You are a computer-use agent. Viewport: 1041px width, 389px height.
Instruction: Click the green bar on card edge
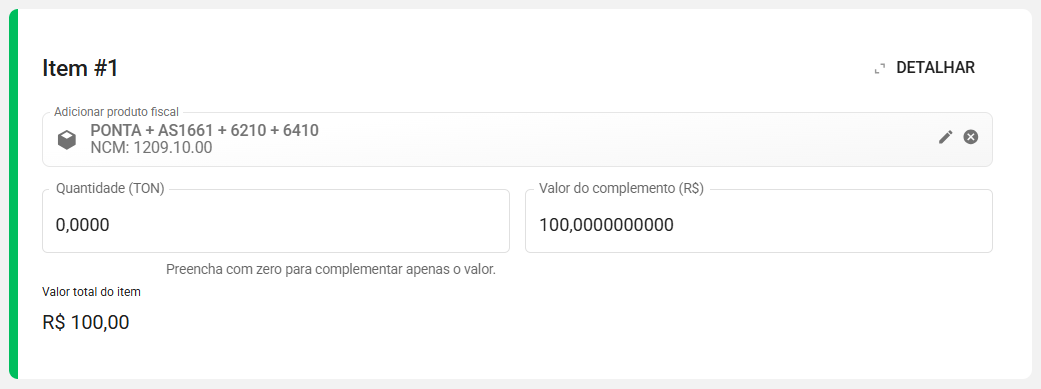tap(13, 194)
